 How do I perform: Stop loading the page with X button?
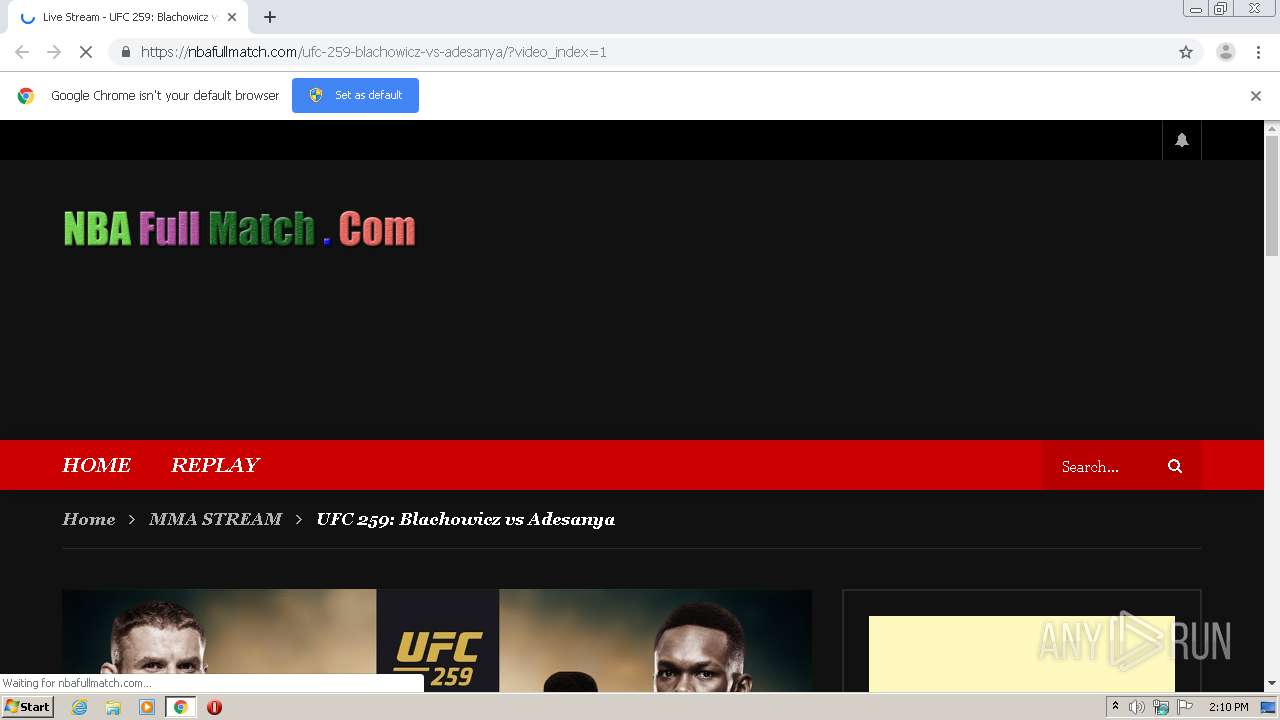tap(86, 52)
